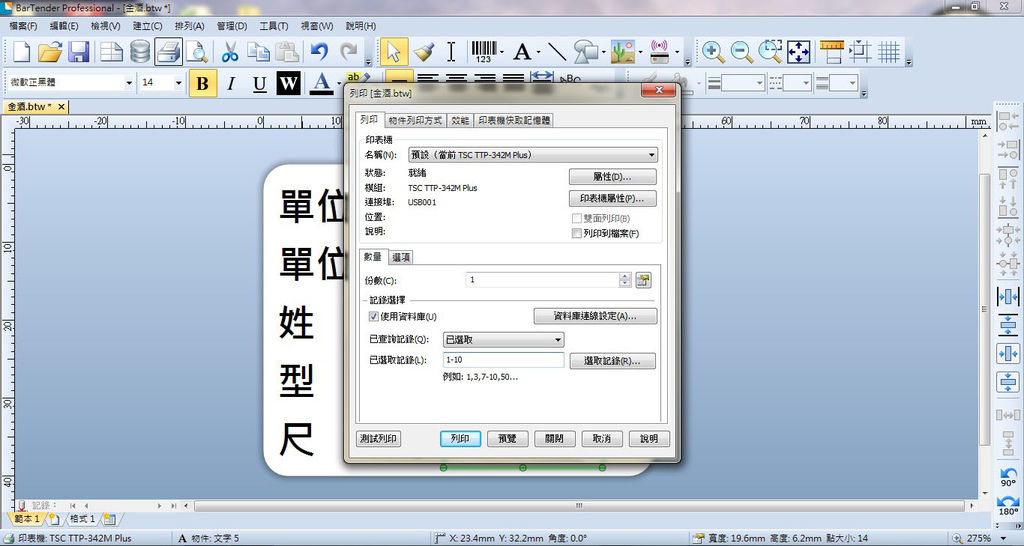Toggle Italic formatting
The height and width of the screenshot is (546, 1024).
231,84
